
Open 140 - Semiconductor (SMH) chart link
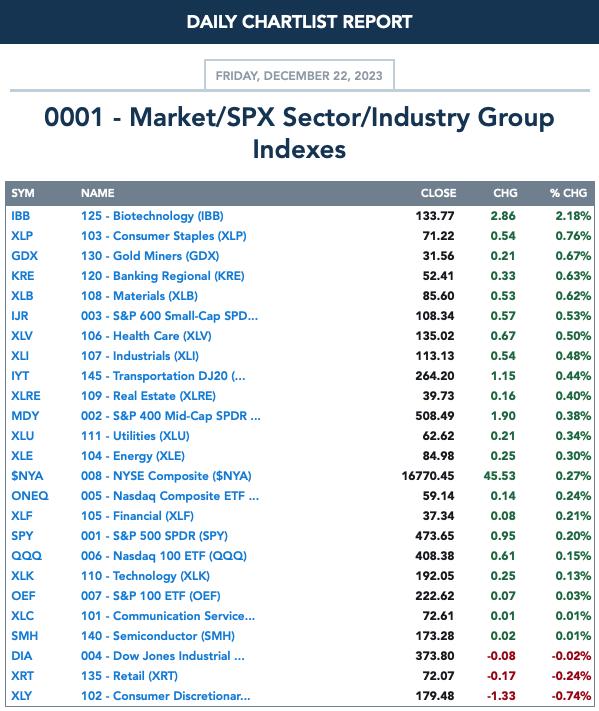tap(158, 636)
